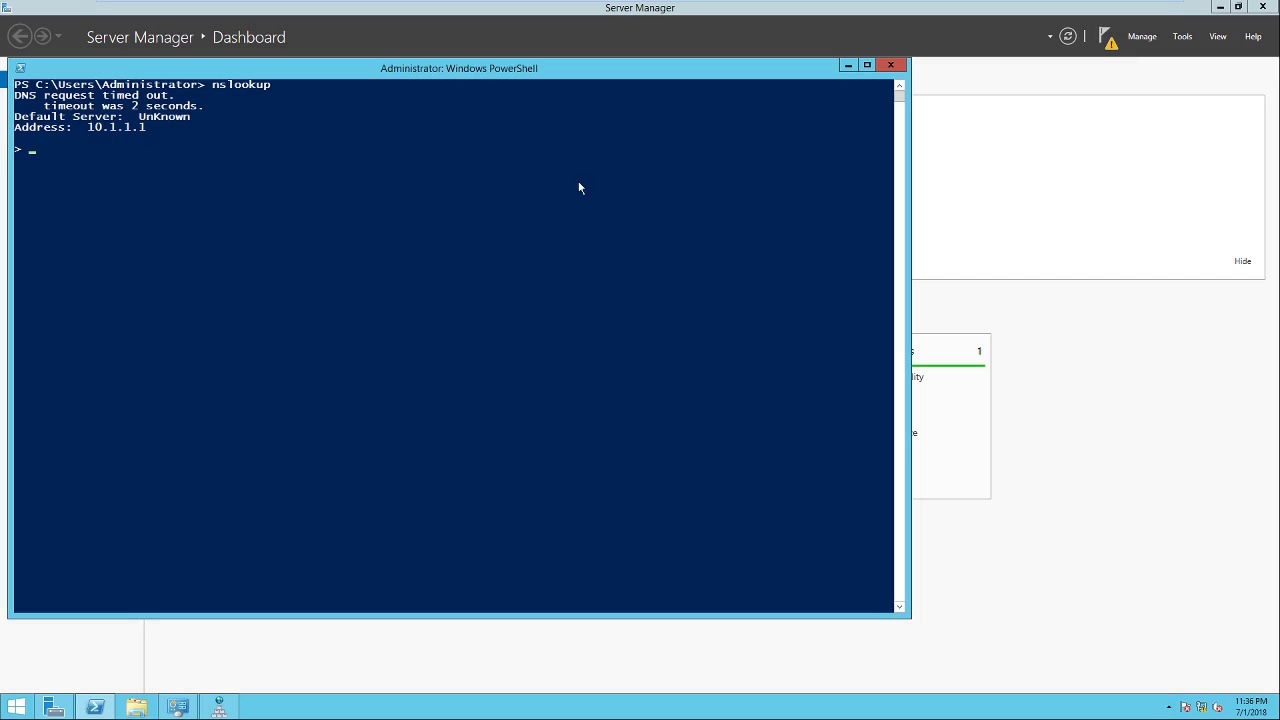Image resolution: width=1280 pixels, height=720 pixels.
Task: Switch to PowerShell taskbar icon
Action: click(x=95, y=707)
